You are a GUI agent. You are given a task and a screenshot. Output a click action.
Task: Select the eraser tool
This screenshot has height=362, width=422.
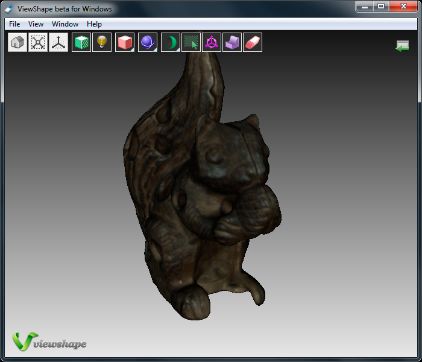pos(253,42)
